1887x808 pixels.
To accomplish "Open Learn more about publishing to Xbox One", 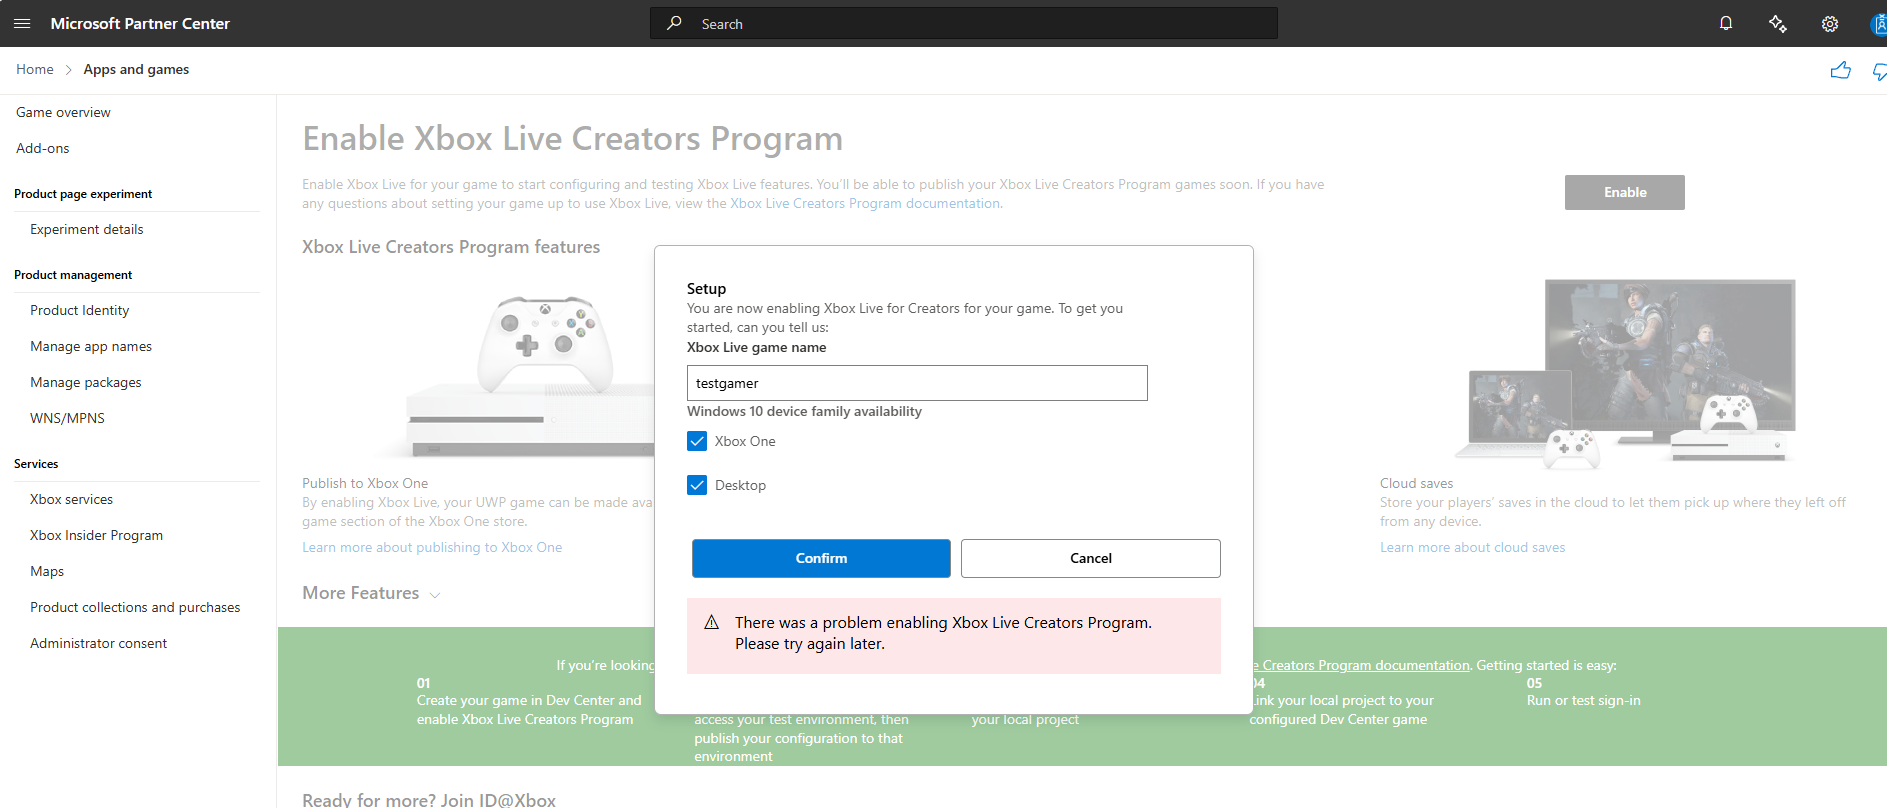I will (x=432, y=547).
